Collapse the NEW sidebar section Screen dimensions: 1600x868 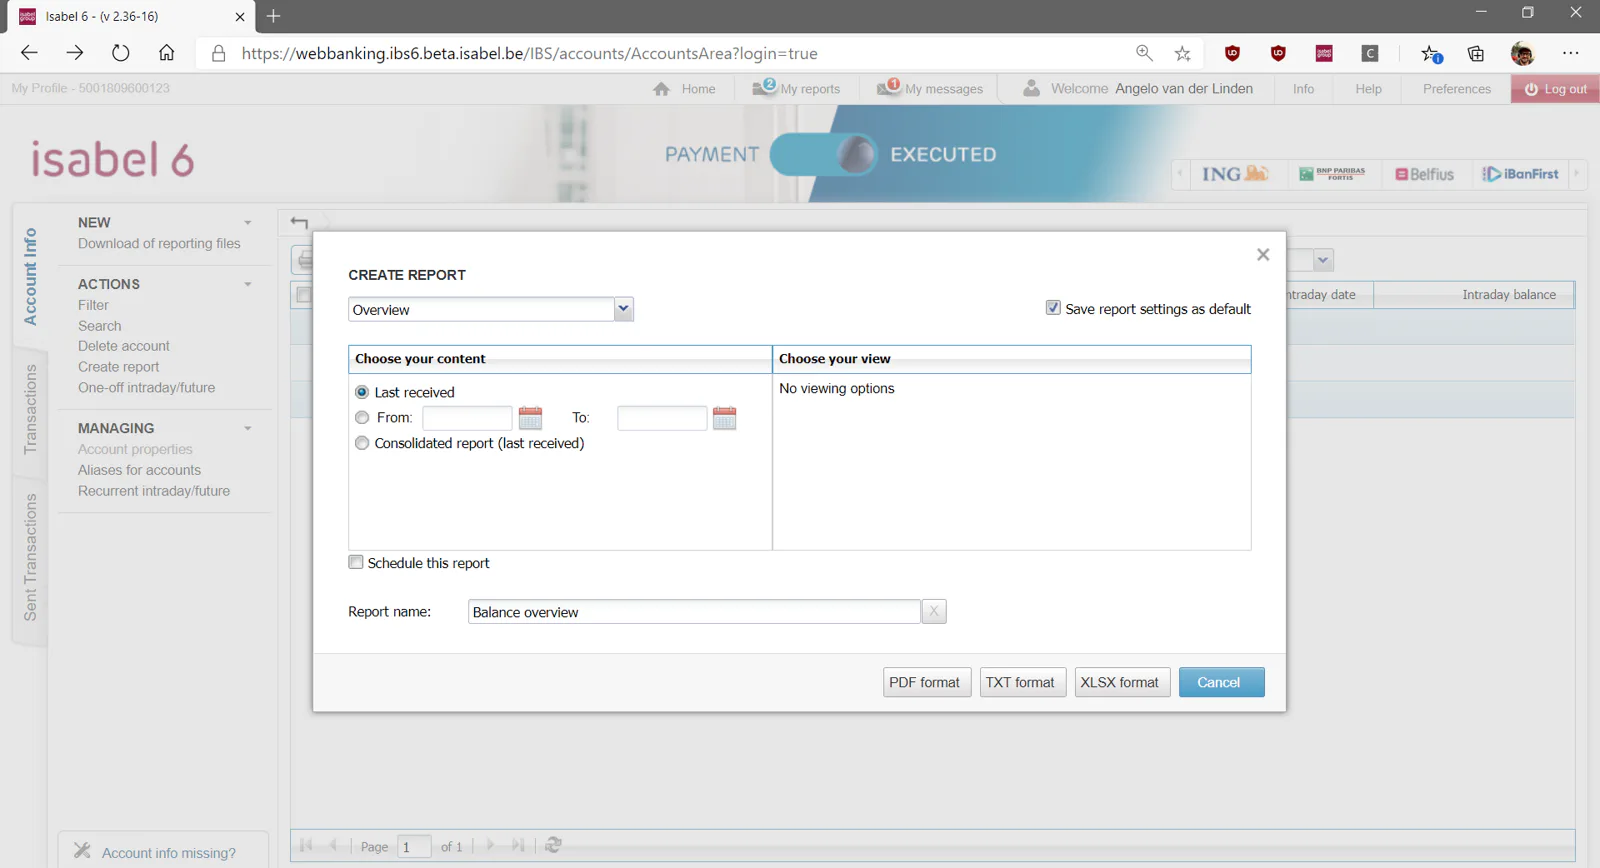[x=248, y=223]
